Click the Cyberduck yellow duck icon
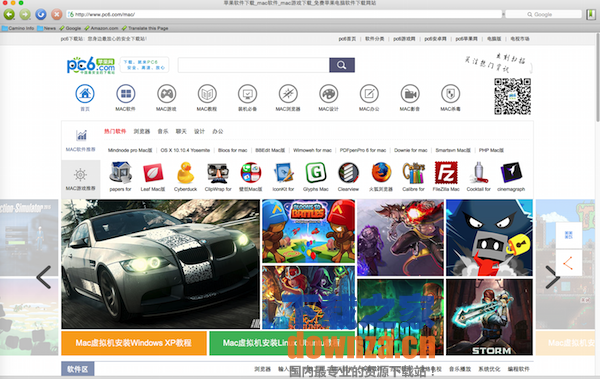The height and width of the screenshot is (379, 600). (x=186, y=173)
